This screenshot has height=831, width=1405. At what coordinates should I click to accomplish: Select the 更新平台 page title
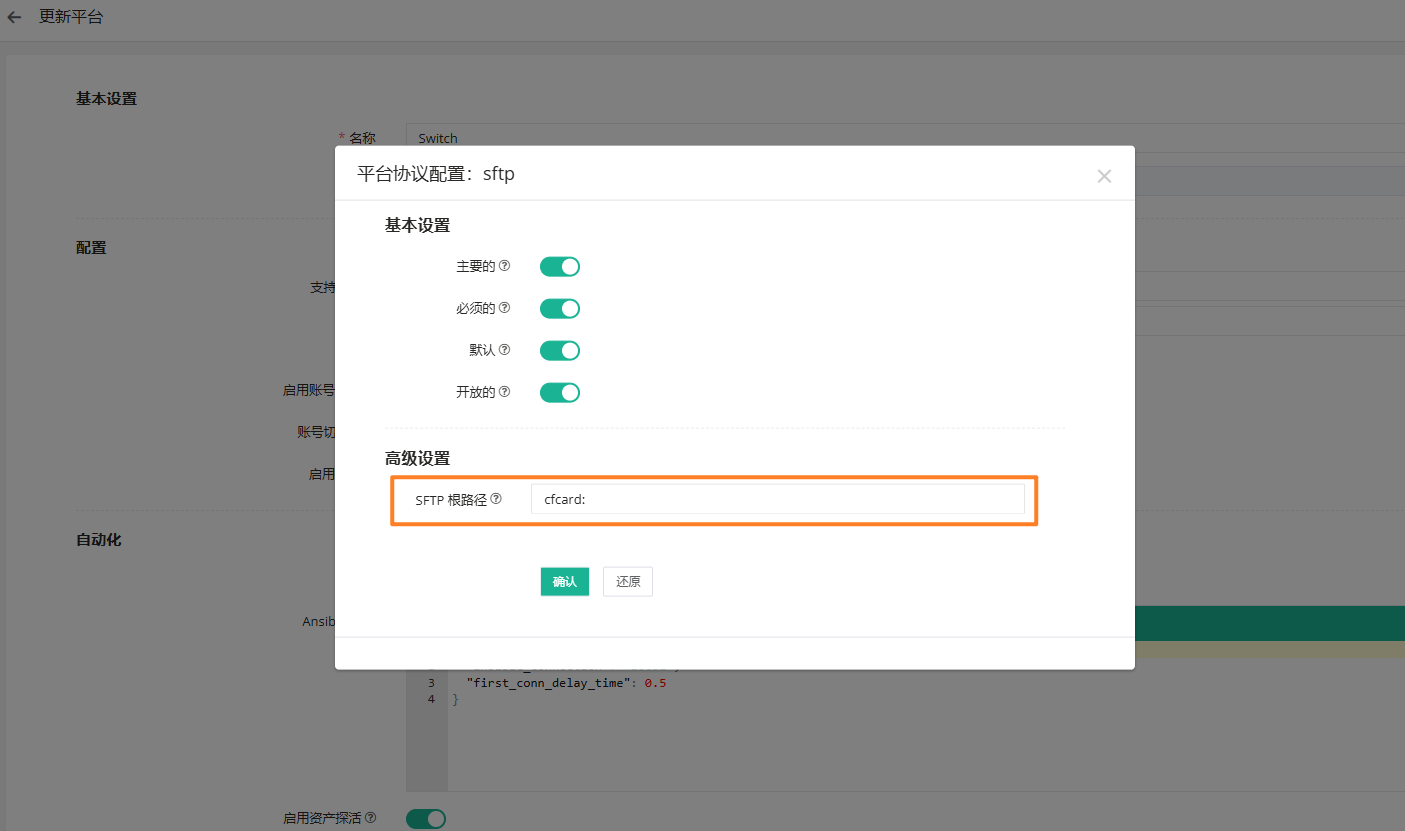point(71,17)
